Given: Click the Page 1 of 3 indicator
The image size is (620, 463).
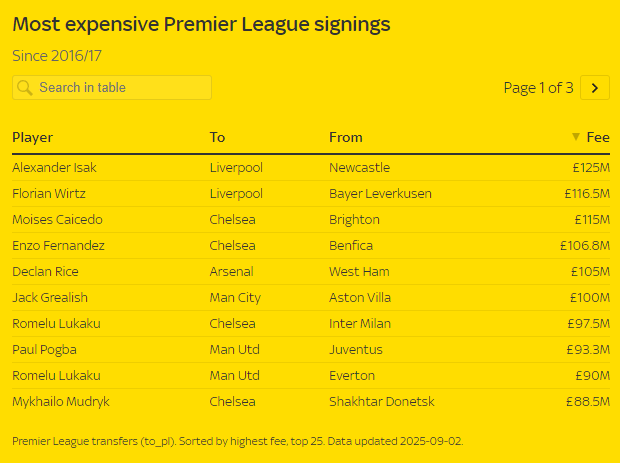Looking at the screenshot, I should click(538, 88).
